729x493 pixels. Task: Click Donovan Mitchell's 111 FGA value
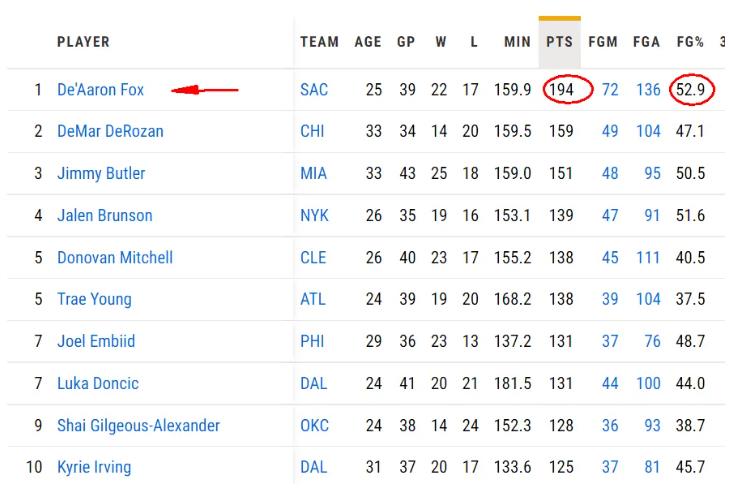tap(647, 258)
